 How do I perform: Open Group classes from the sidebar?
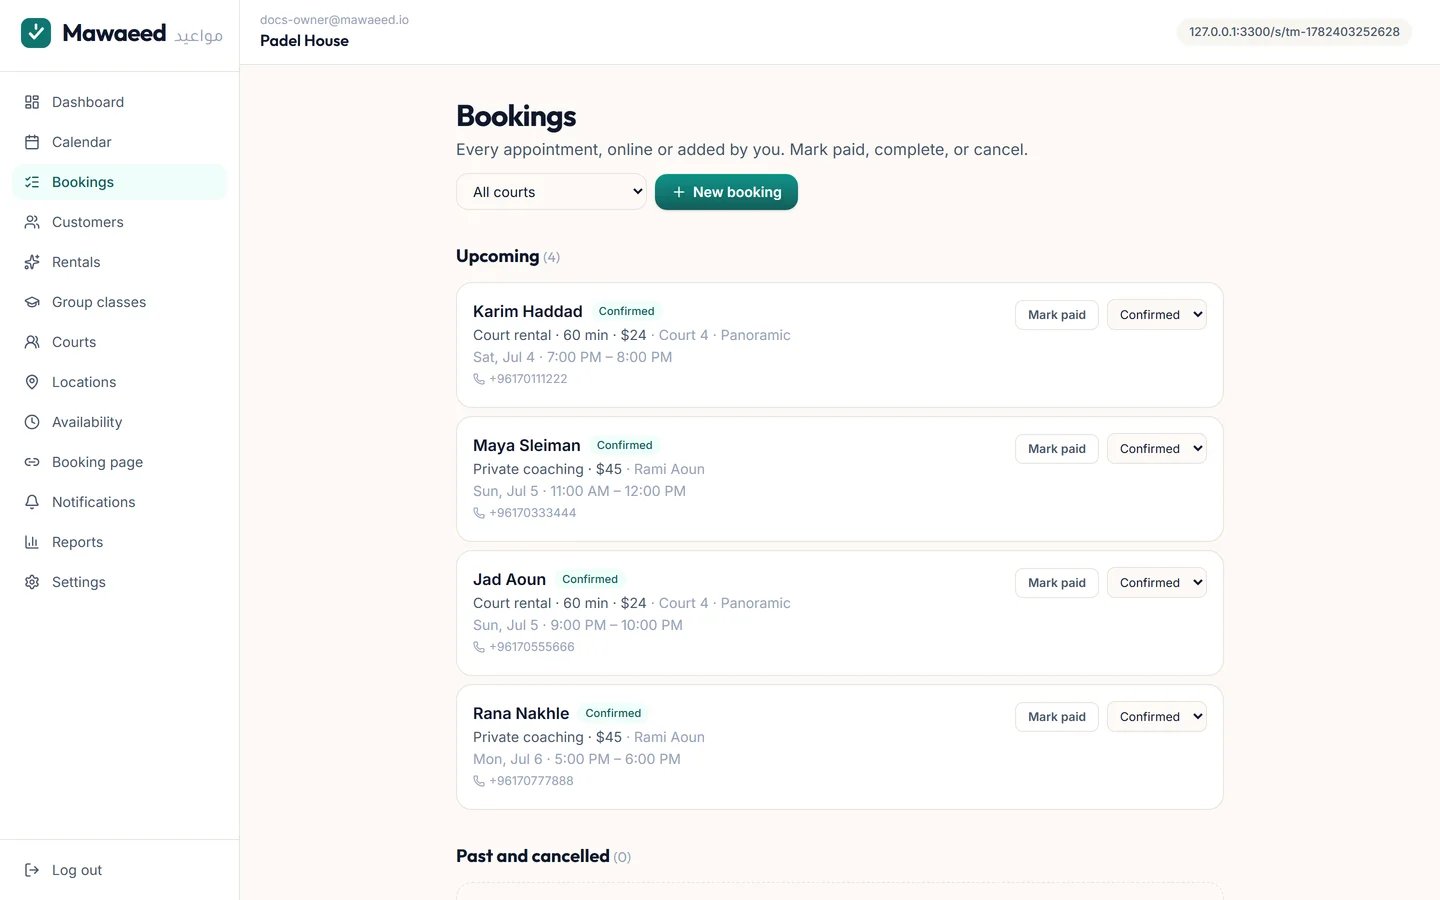(120, 302)
